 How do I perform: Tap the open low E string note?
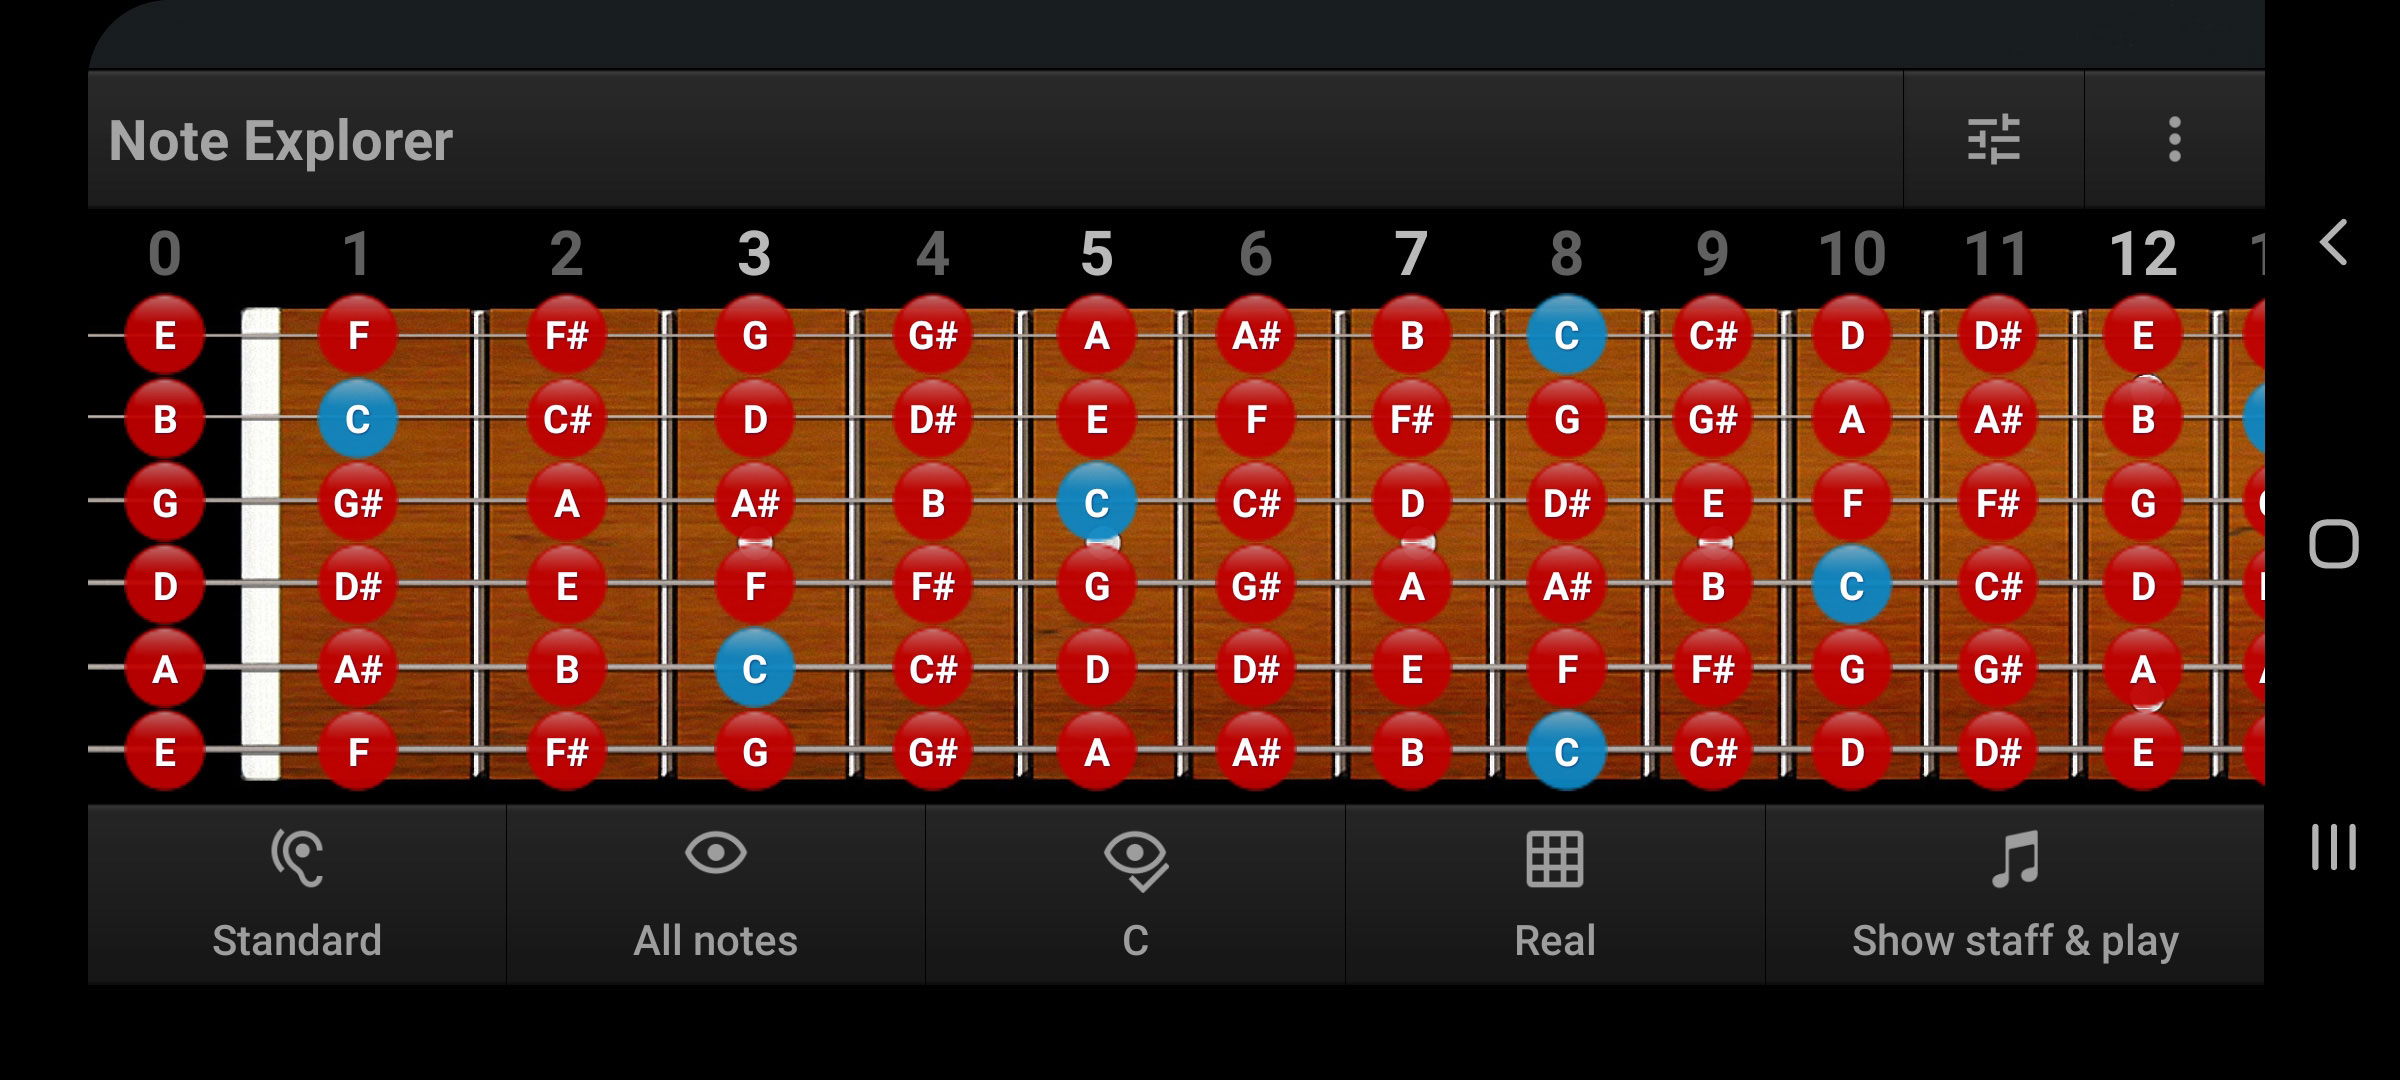coord(165,751)
